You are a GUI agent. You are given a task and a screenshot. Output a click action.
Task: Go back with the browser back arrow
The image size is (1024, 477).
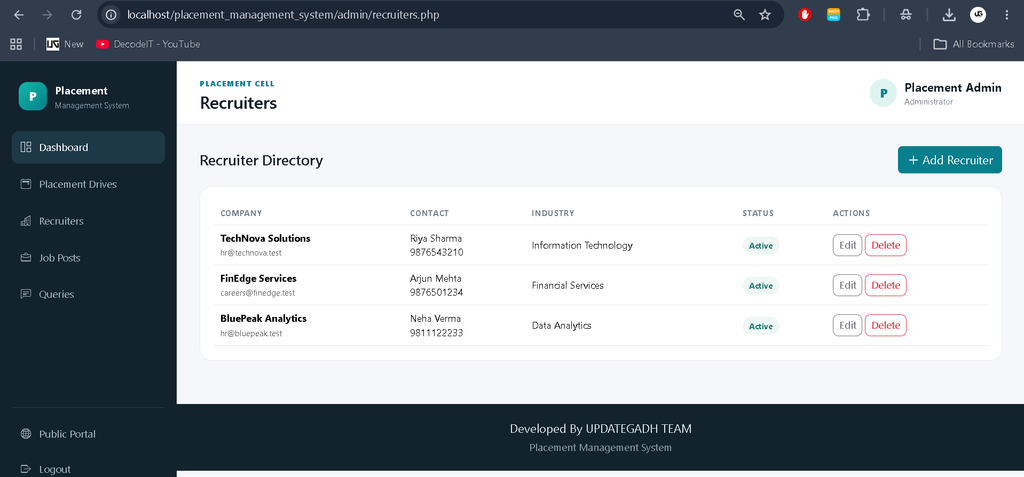pos(18,14)
